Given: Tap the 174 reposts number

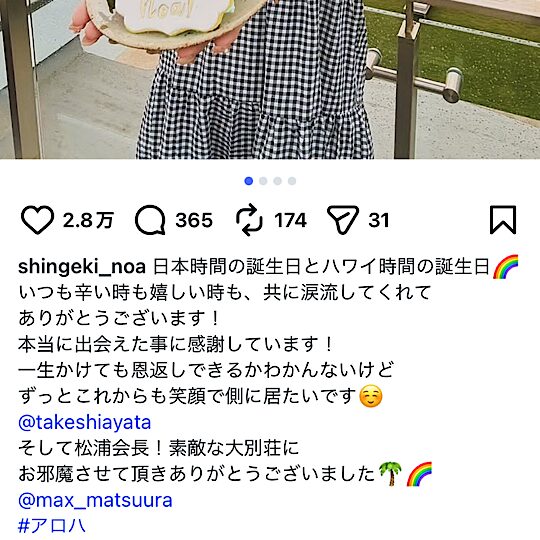Looking at the screenshot, I should click(290, 220).
